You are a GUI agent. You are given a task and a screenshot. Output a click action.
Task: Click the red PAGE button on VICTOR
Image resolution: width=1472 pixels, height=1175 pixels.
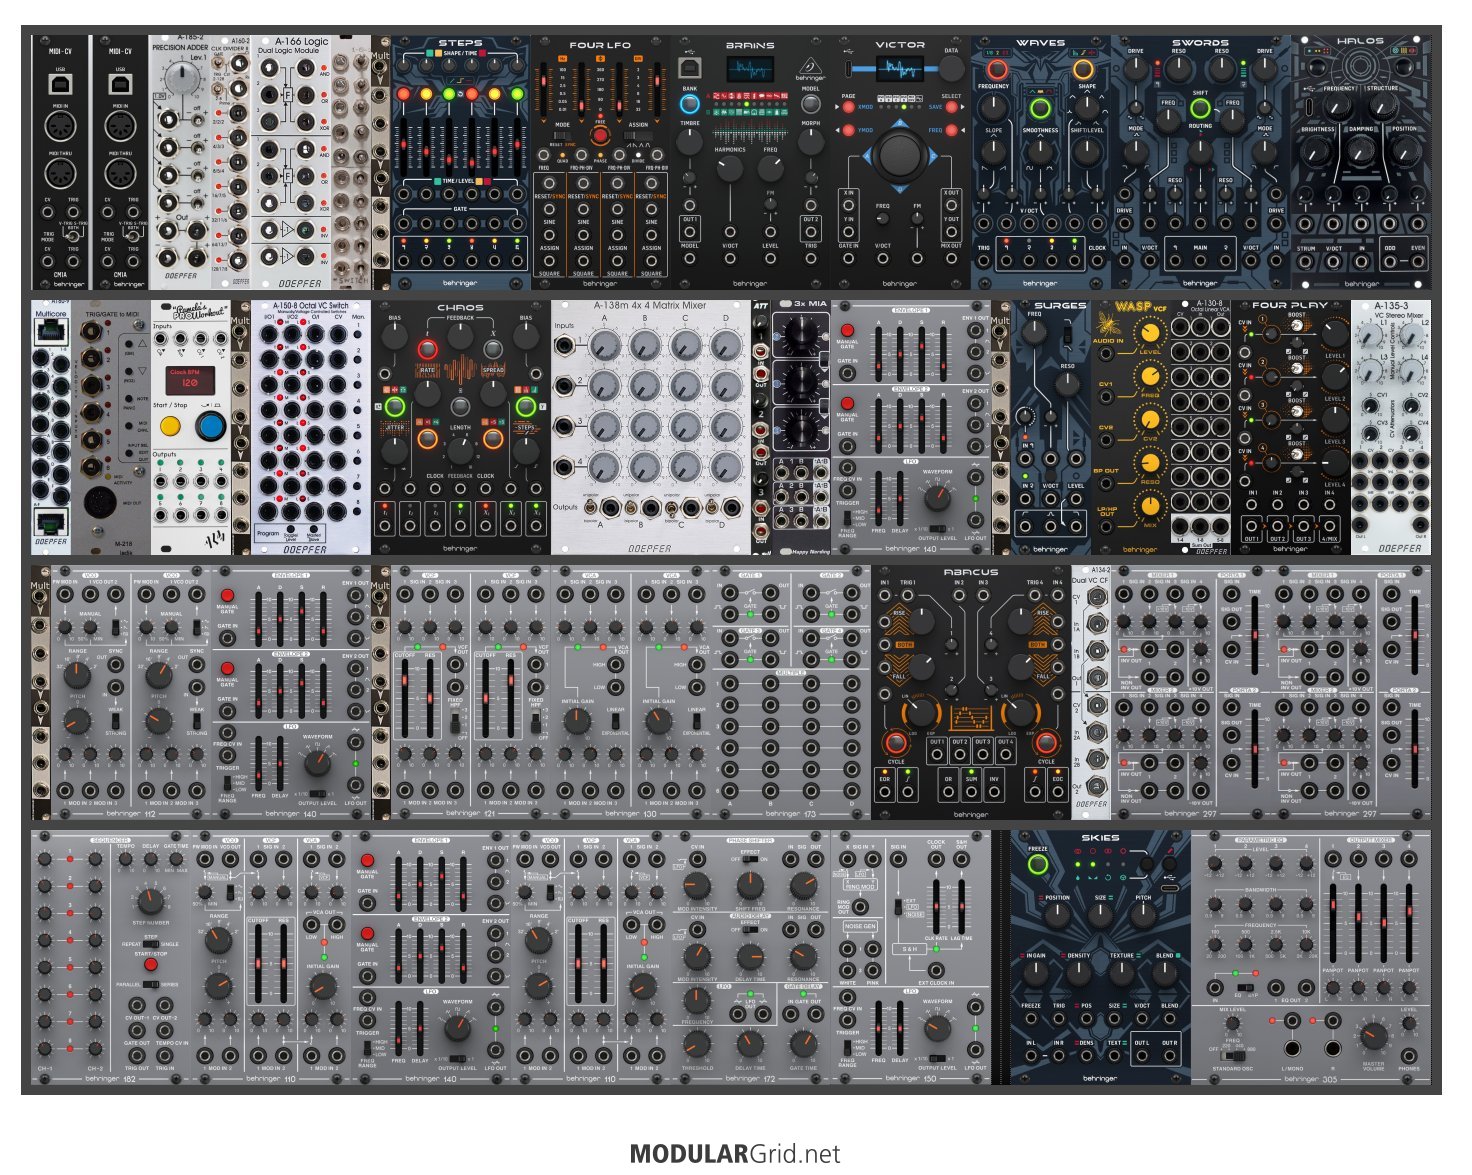(848, 106)
